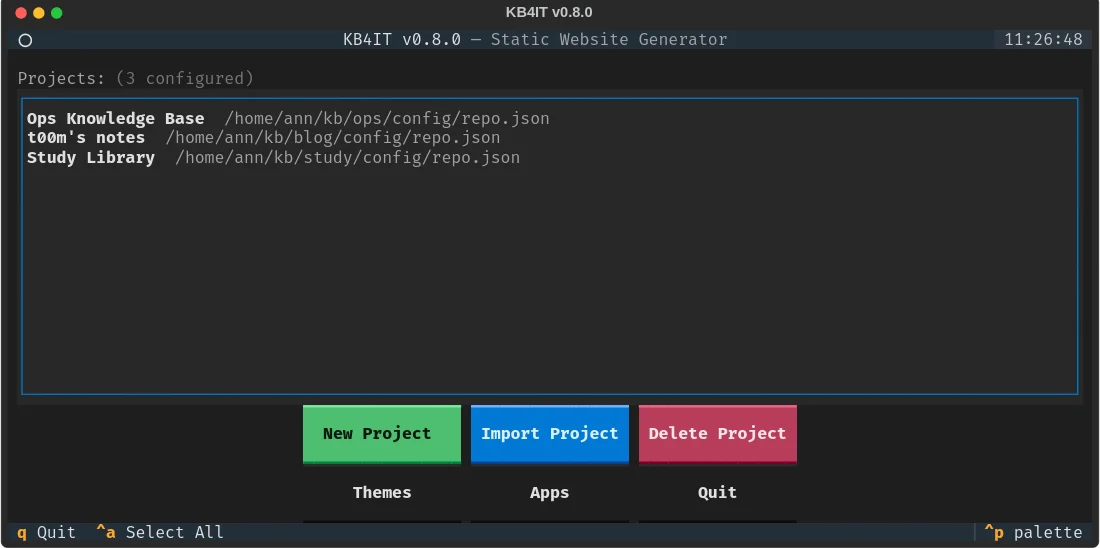Maximize the window with the green button
This screenshot has width=1100, height=548.
coord(57,13)
